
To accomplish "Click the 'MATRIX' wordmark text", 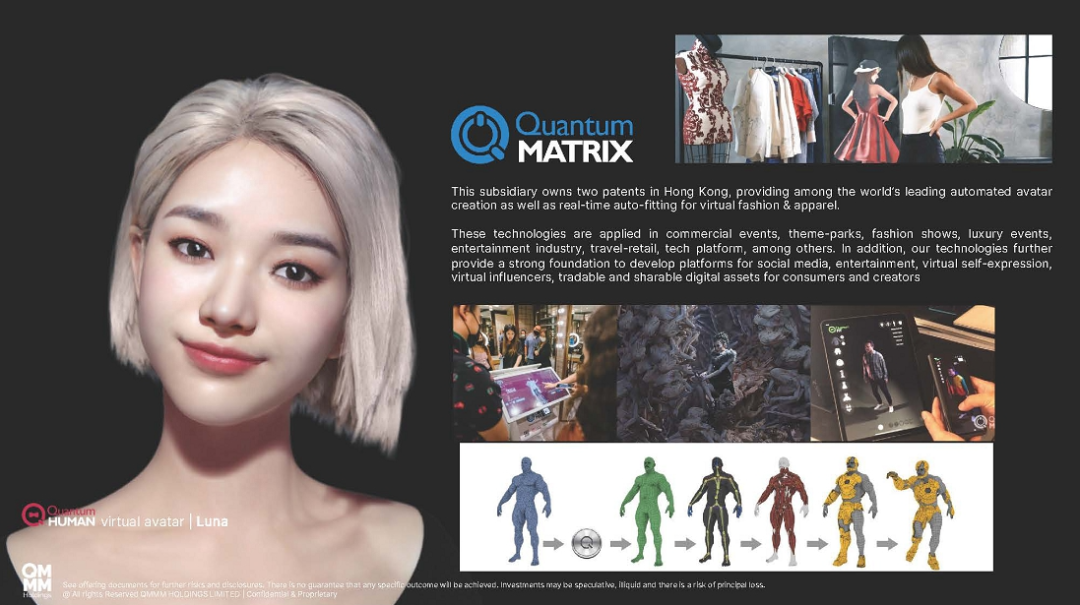I will [x=575, y=151].
